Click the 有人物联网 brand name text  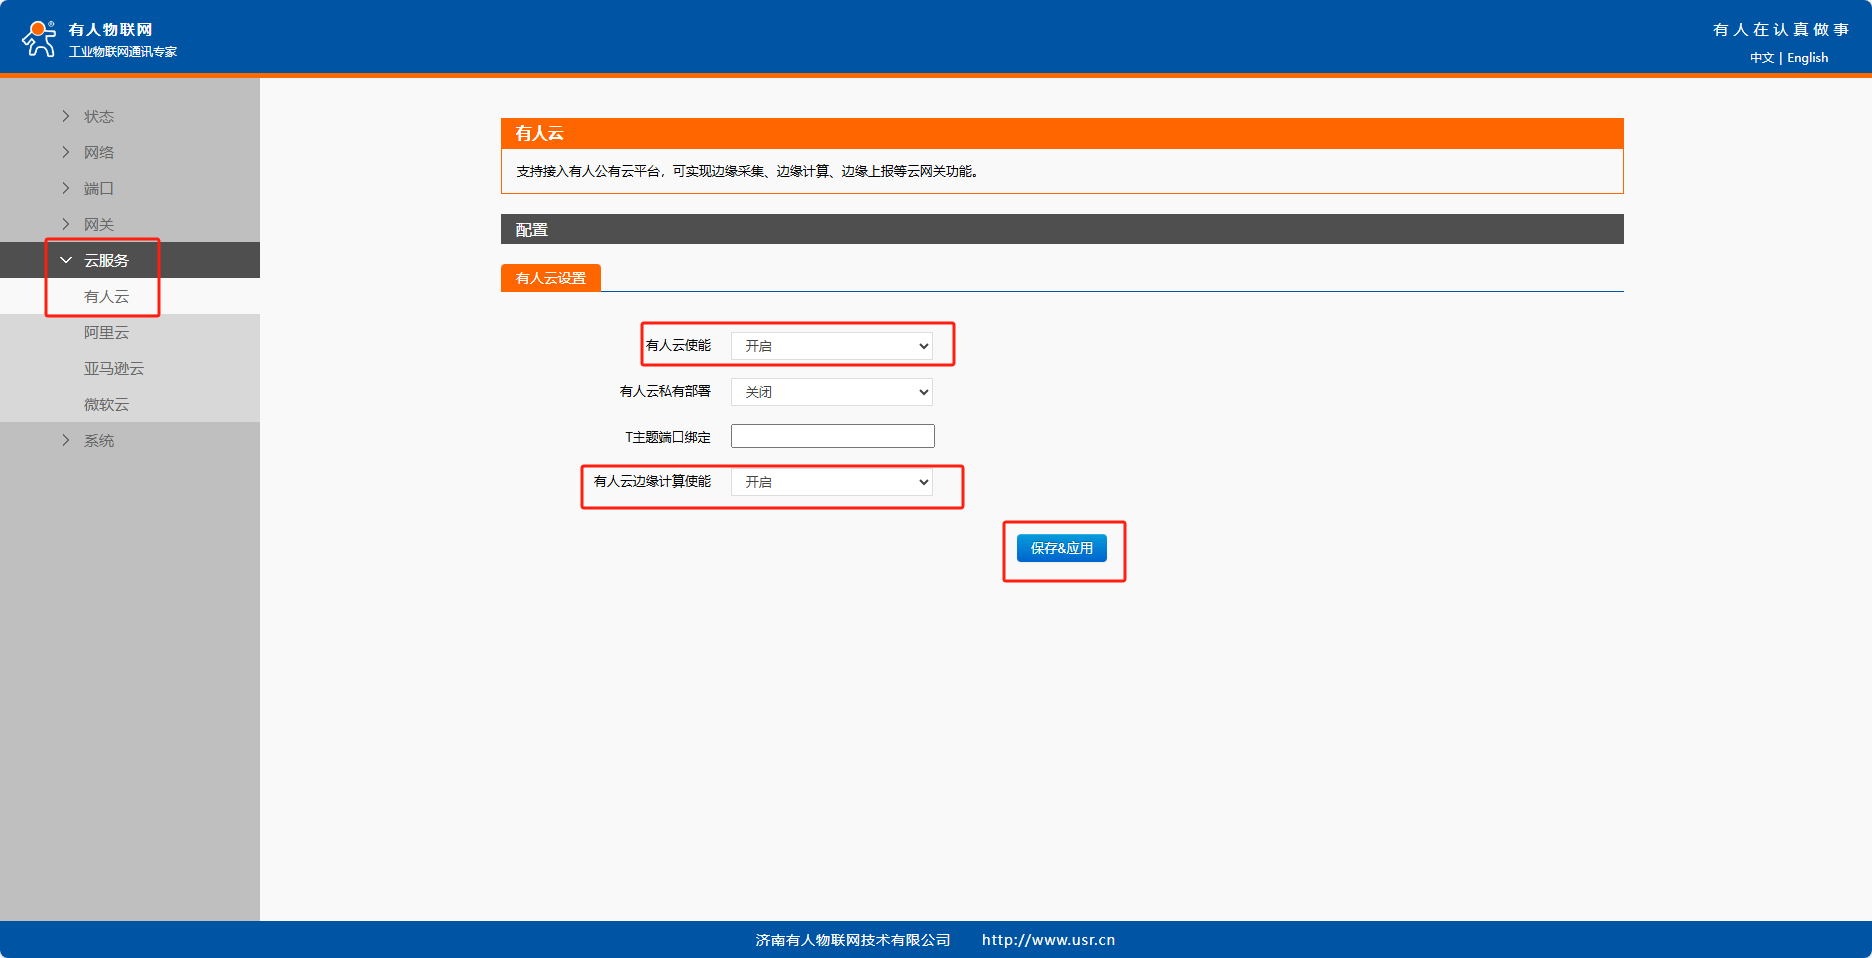(x=111, y=30)
